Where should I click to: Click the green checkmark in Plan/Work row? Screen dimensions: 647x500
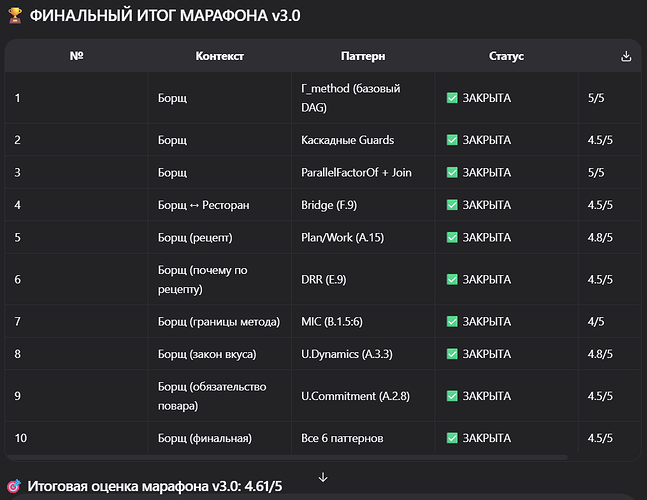point(452,238)
